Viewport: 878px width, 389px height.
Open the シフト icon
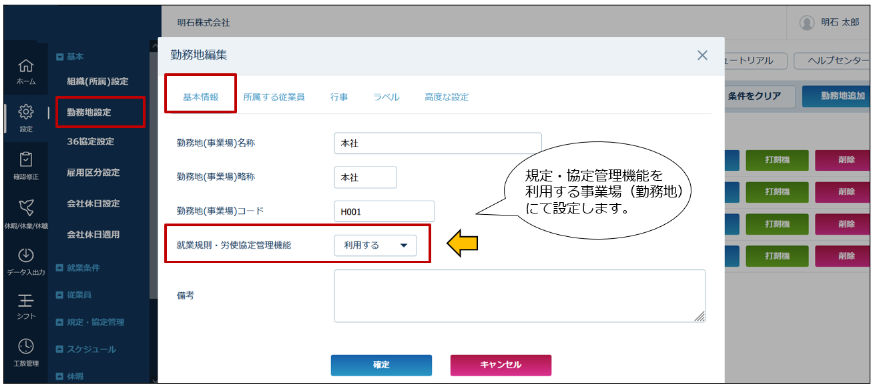(25, 301)
